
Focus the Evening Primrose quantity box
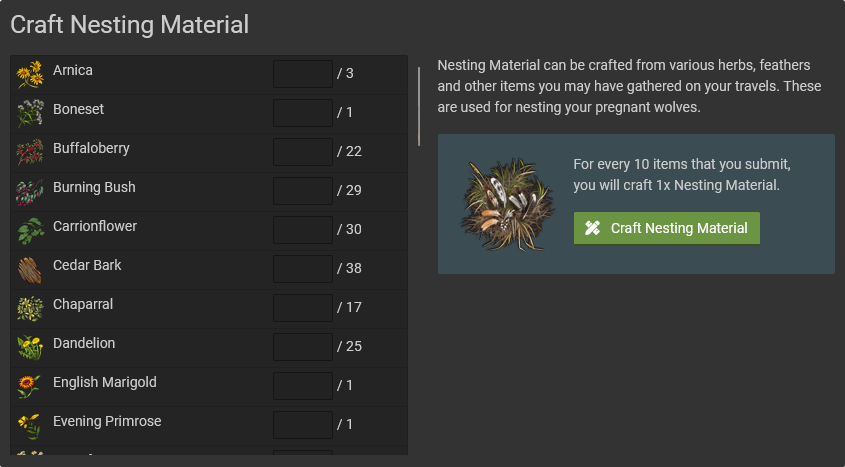click(x=302, y=425)
